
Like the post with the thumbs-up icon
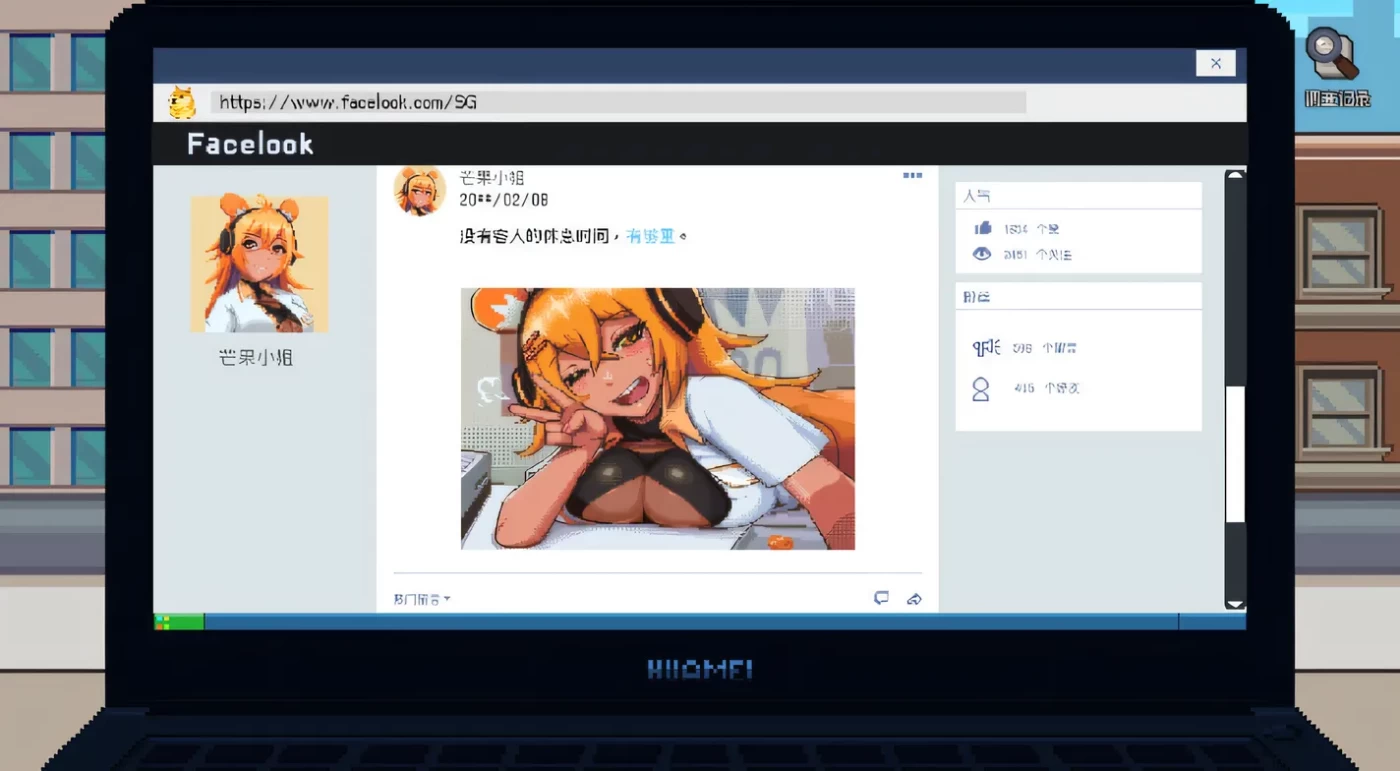[x=981, y=228]
